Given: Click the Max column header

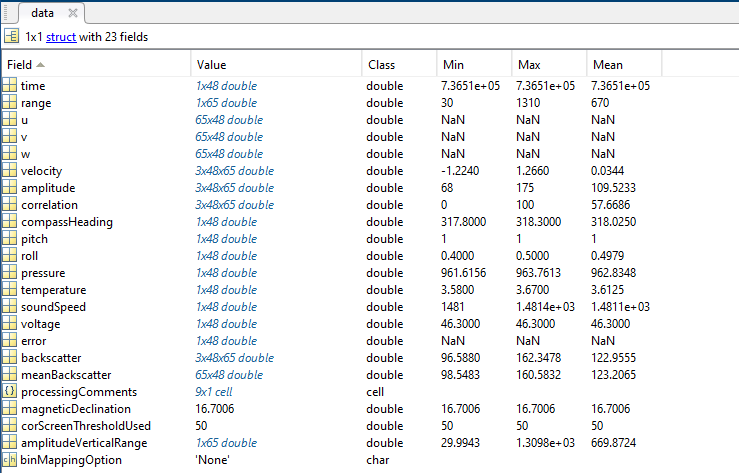Looking at the screenshot, I should click(549, 65).
